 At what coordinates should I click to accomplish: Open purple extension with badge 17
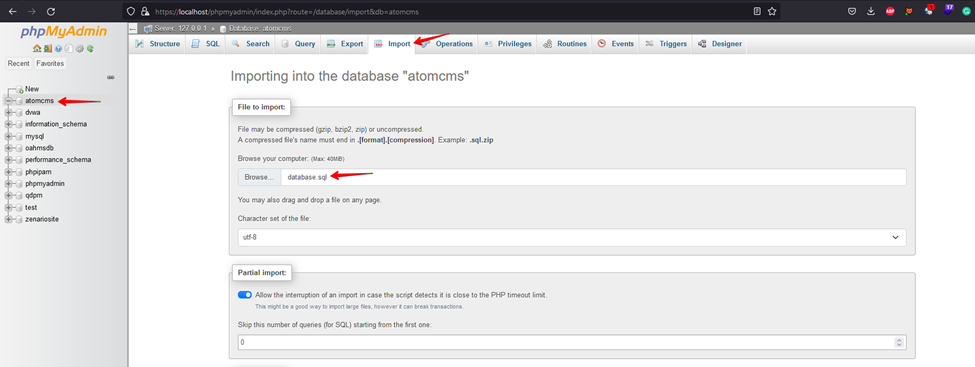pos(948,10)
